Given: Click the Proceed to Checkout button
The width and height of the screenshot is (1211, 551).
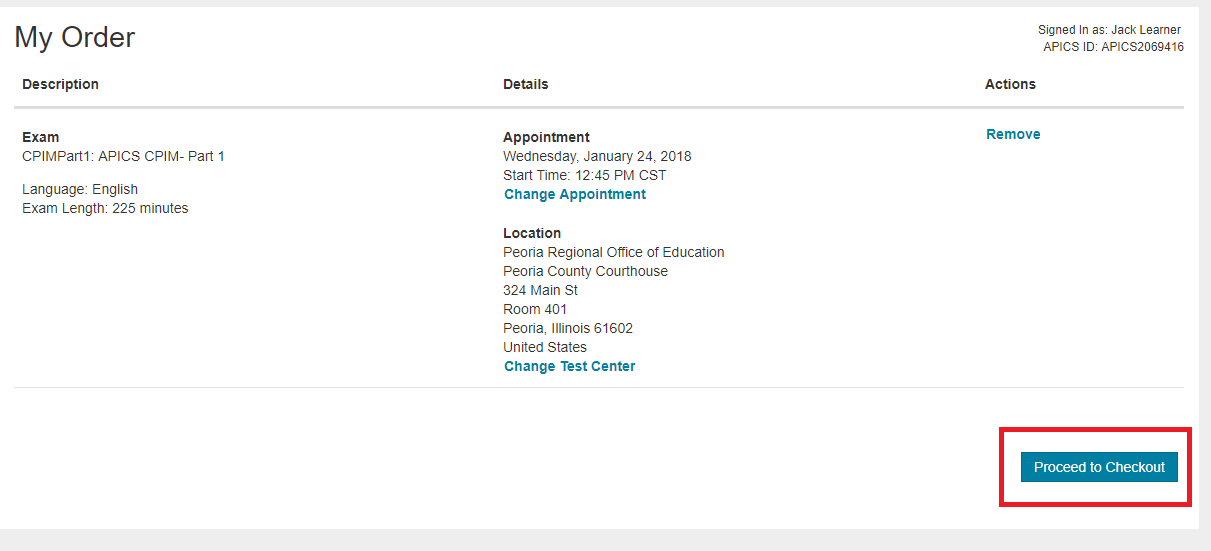Looking at the screenshot, I should pos(1099,467).
